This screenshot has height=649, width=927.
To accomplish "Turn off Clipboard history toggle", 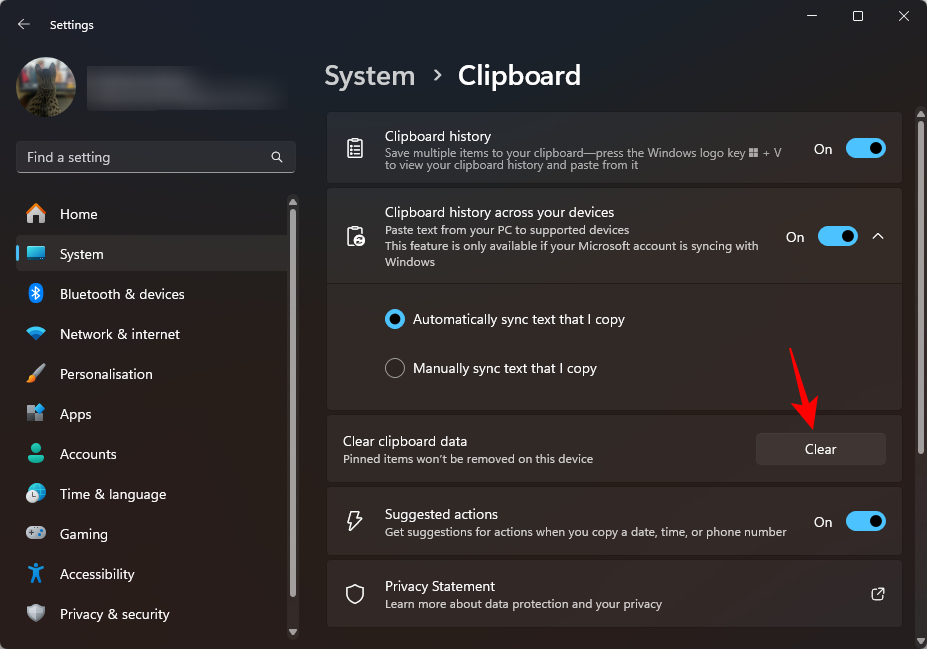I will [x=865, y=149].
